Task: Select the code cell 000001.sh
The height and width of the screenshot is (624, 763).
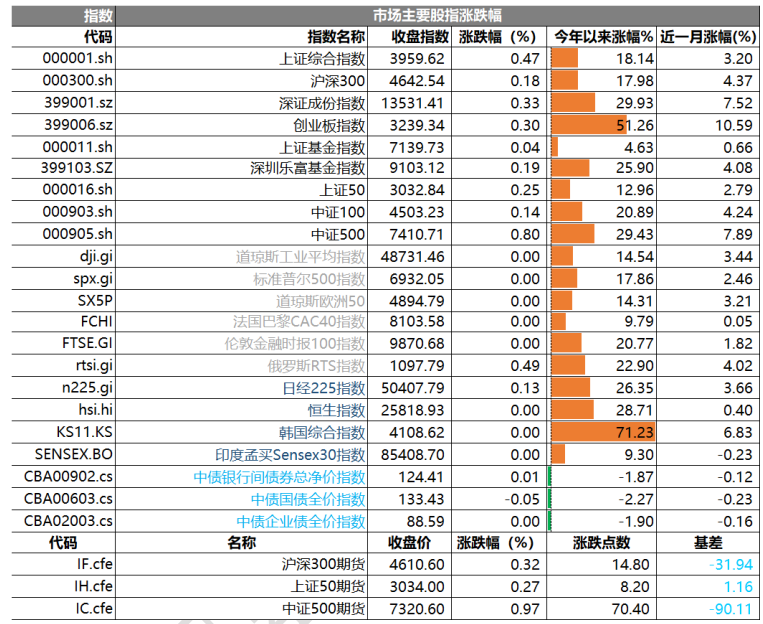Action: [x=78, y=59]
